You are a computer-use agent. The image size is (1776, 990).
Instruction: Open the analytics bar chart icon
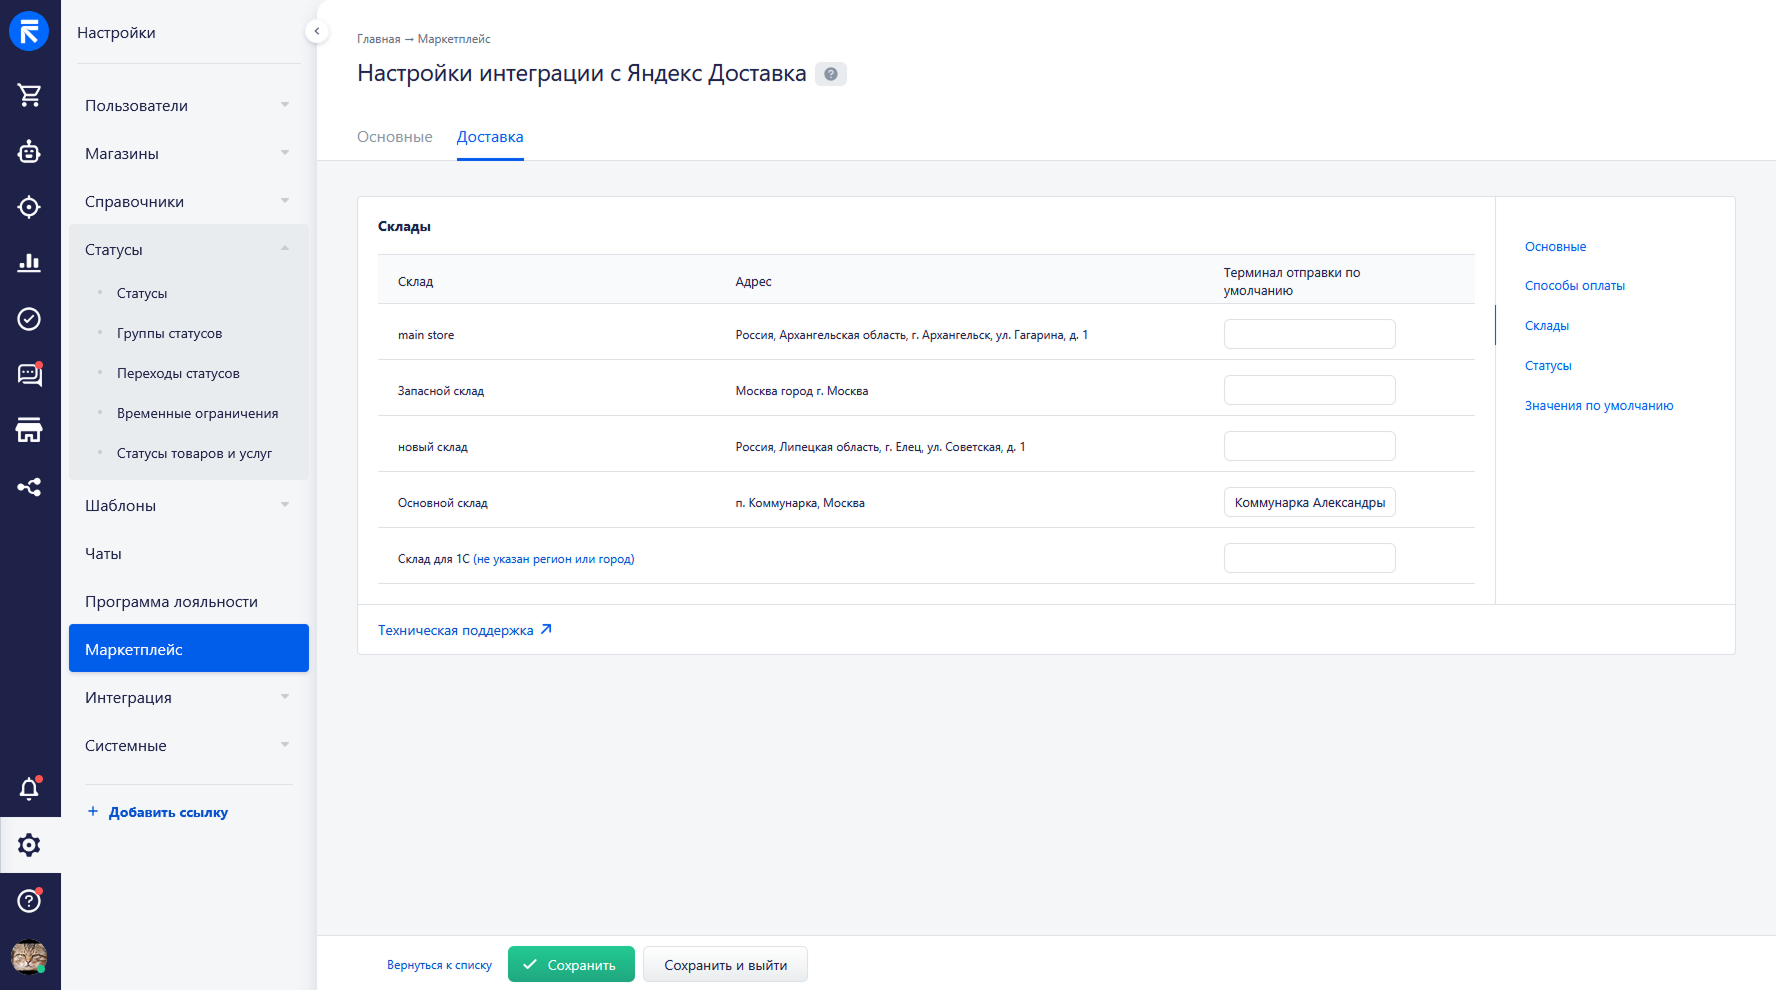pyautogui.click(x=29, y=263)
